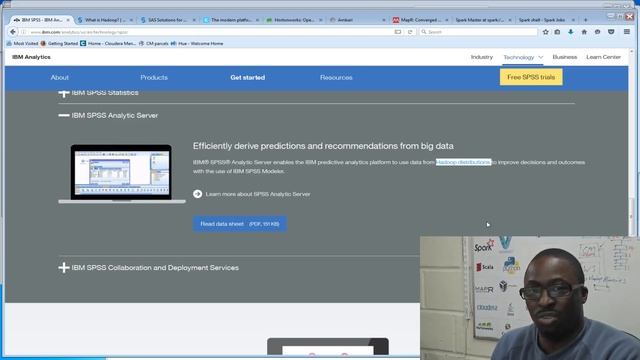
Task: Open the downloads arrow icon
Action: click(571, 32)
